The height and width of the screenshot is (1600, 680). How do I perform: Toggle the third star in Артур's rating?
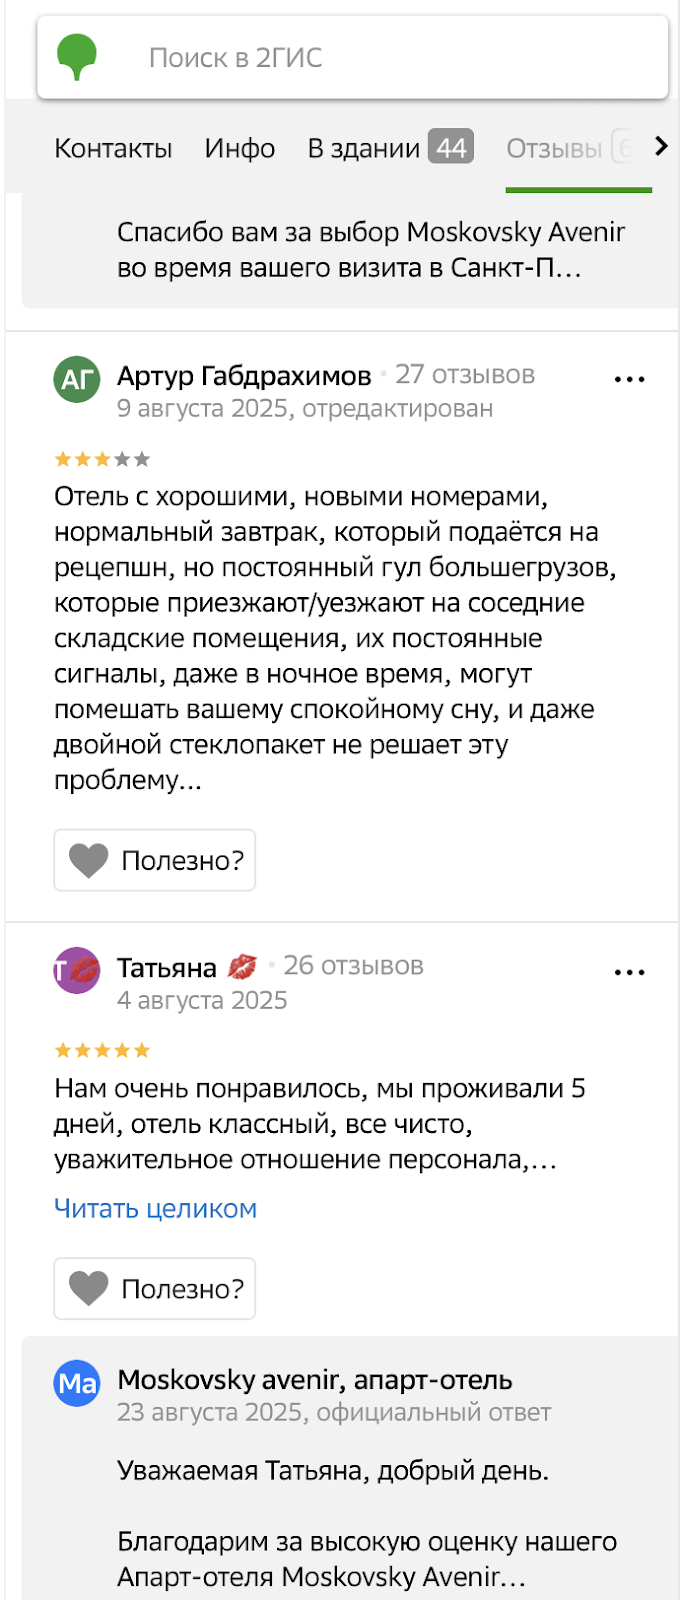point(101,458)
